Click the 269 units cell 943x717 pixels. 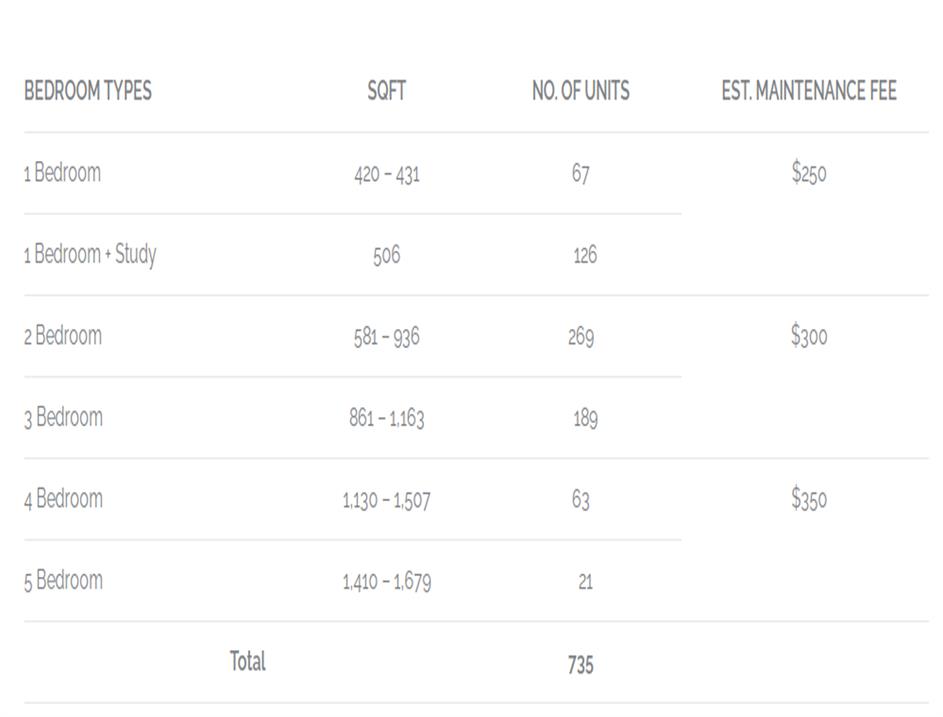(581, 337)
